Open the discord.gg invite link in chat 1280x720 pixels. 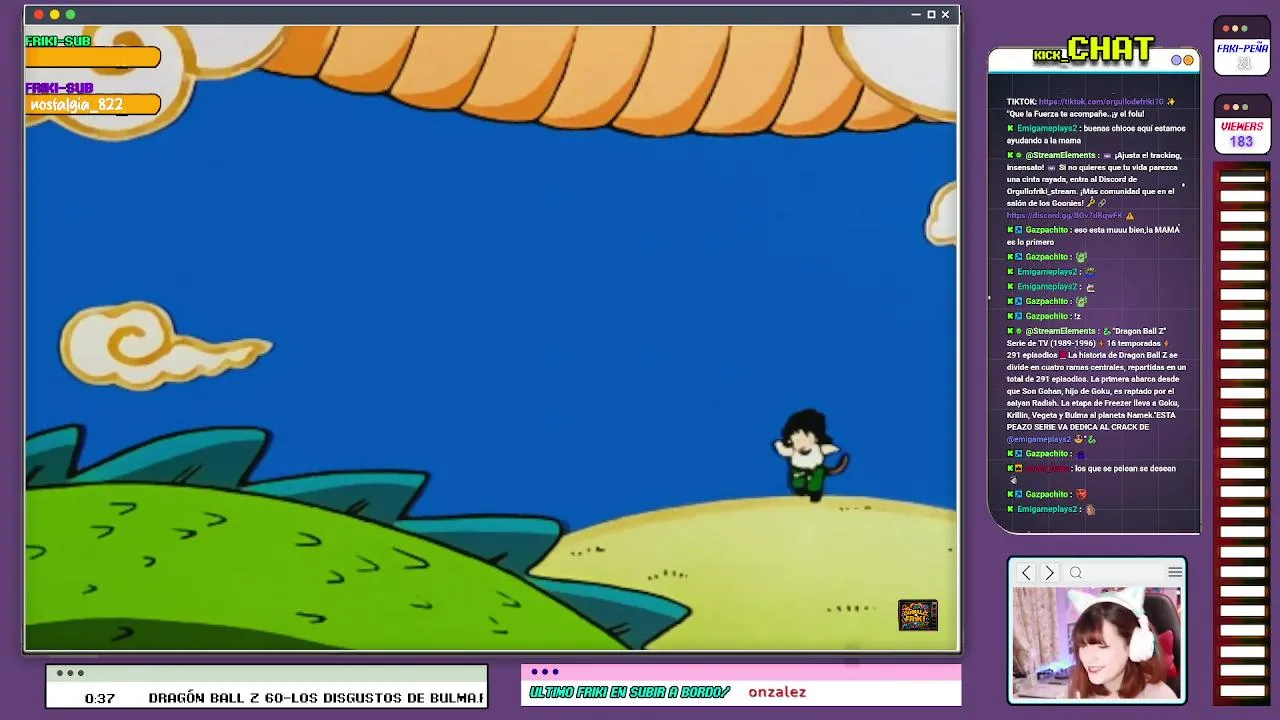pos(1064,216)
